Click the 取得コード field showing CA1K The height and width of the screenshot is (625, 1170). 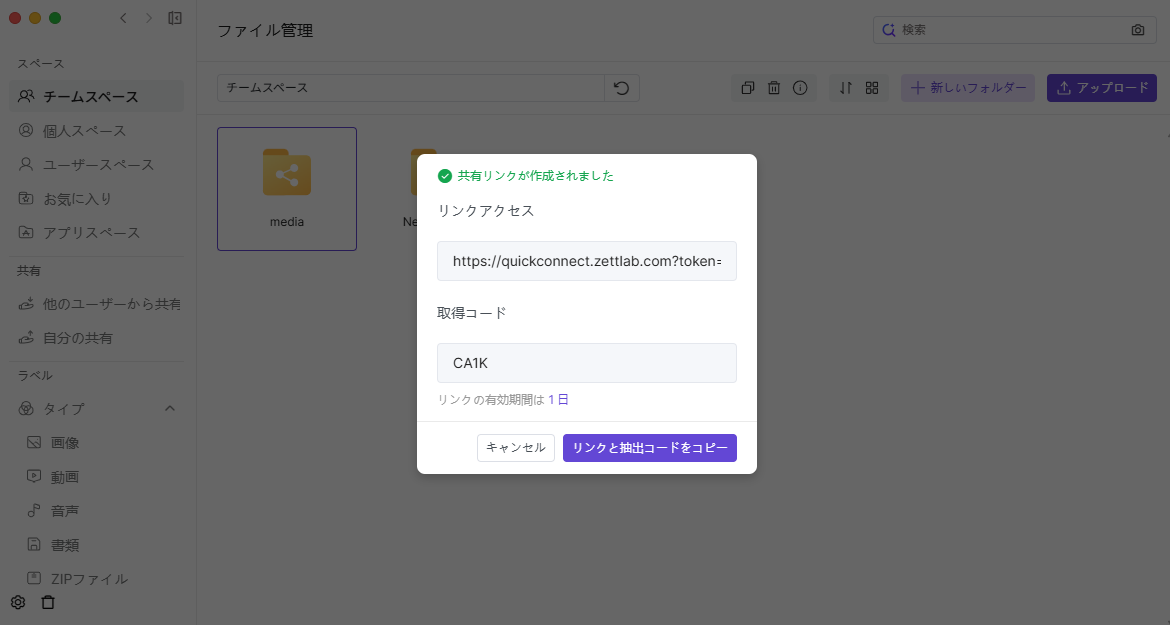[x=586, y=363]
